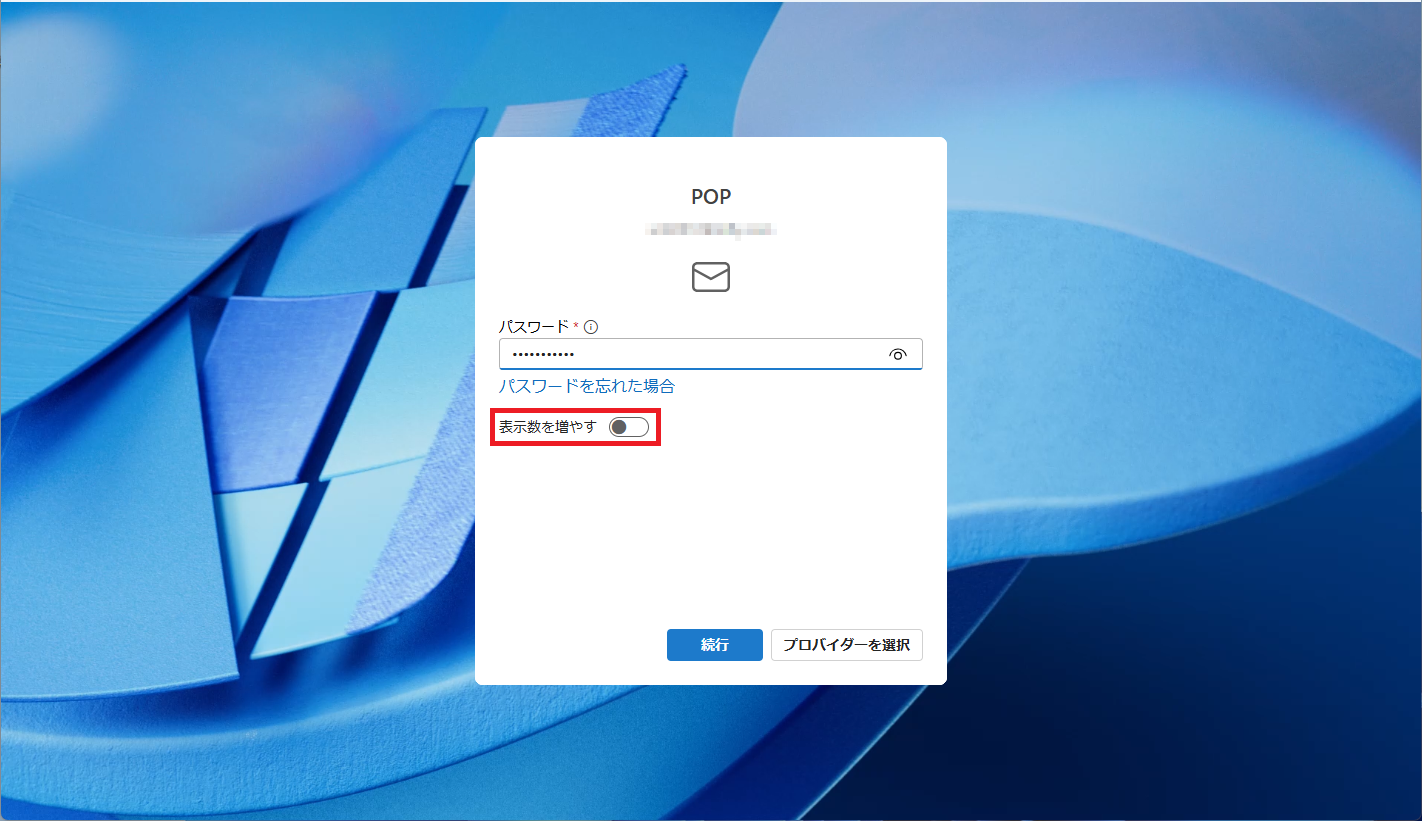Click the red required asterisk beside パスワード
Screen dimensions: 1422x821
point(576,325)
